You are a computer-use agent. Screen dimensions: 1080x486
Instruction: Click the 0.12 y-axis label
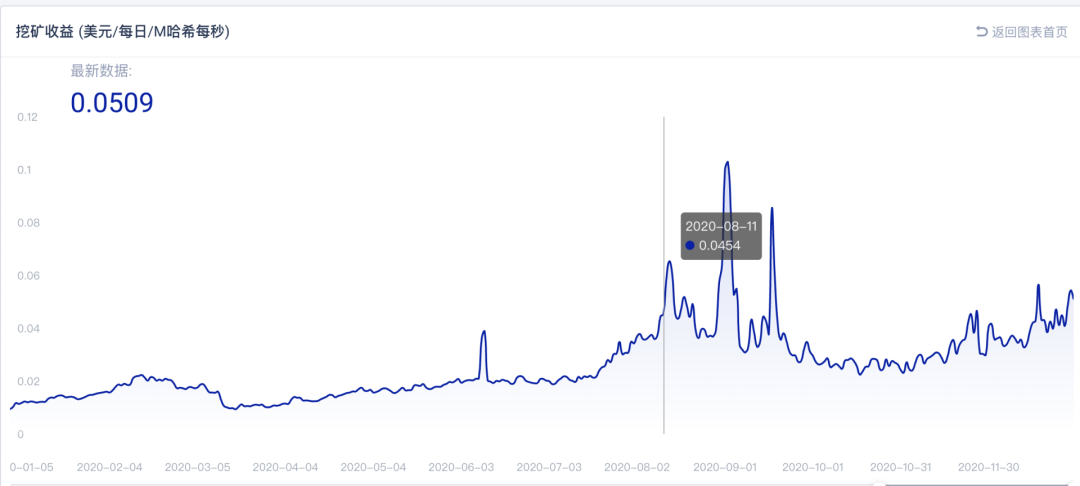tap(27, 117)
